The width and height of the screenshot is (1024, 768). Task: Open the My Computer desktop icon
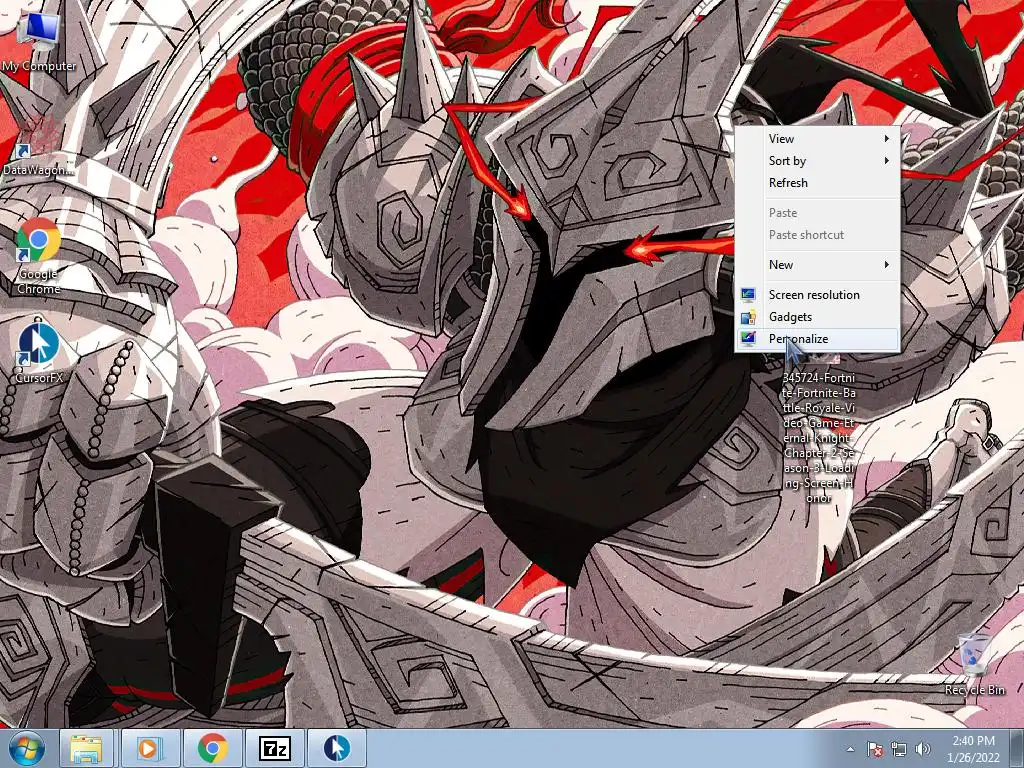pos(39,40)
